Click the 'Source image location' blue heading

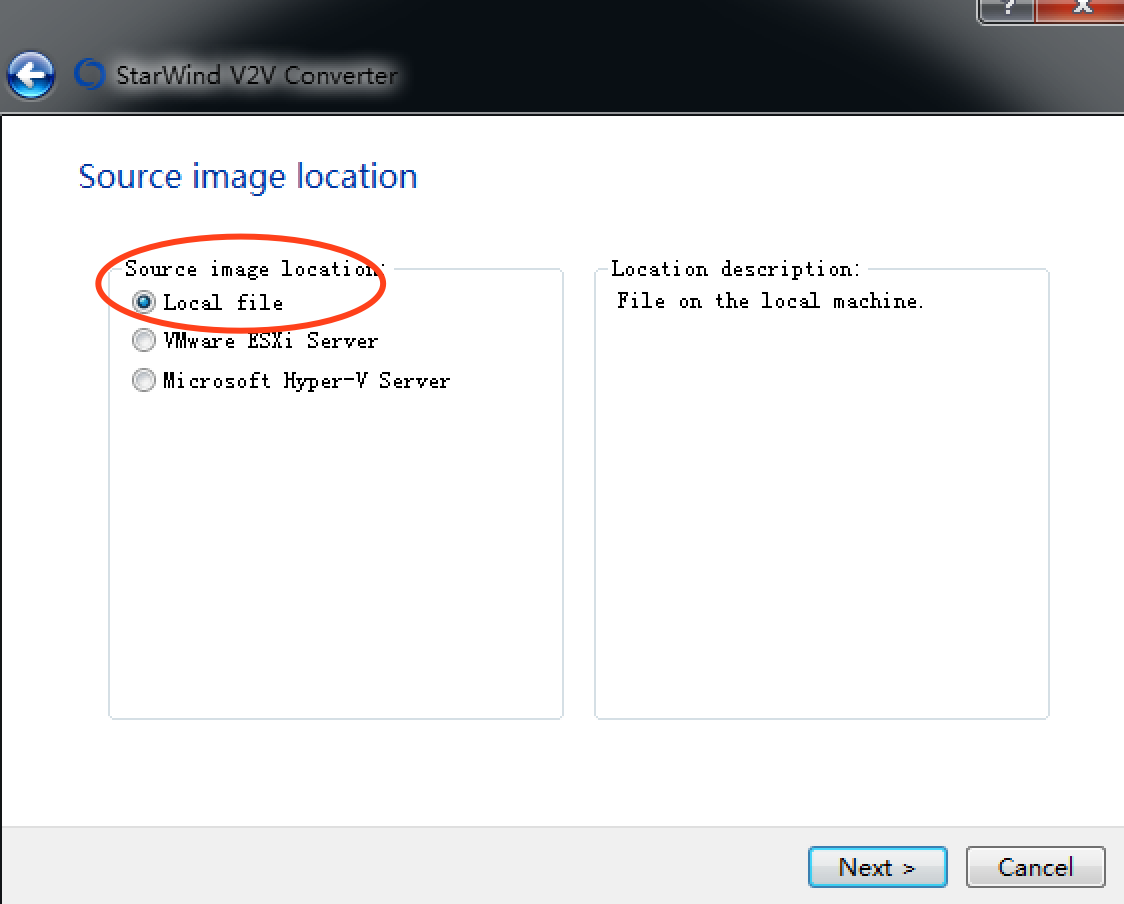(248, 176)
